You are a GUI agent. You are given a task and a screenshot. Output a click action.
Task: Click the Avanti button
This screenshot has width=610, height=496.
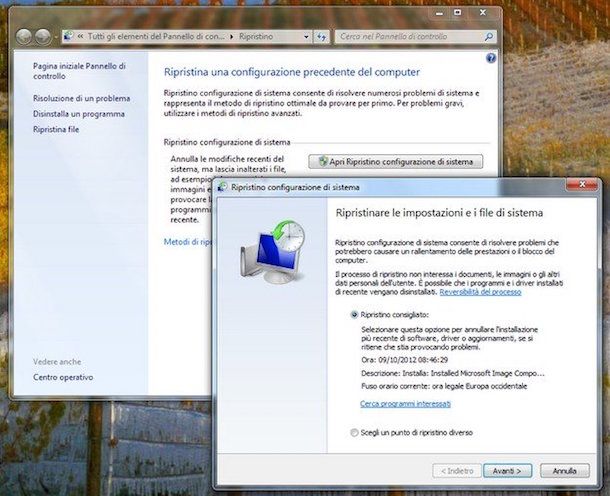507,471
